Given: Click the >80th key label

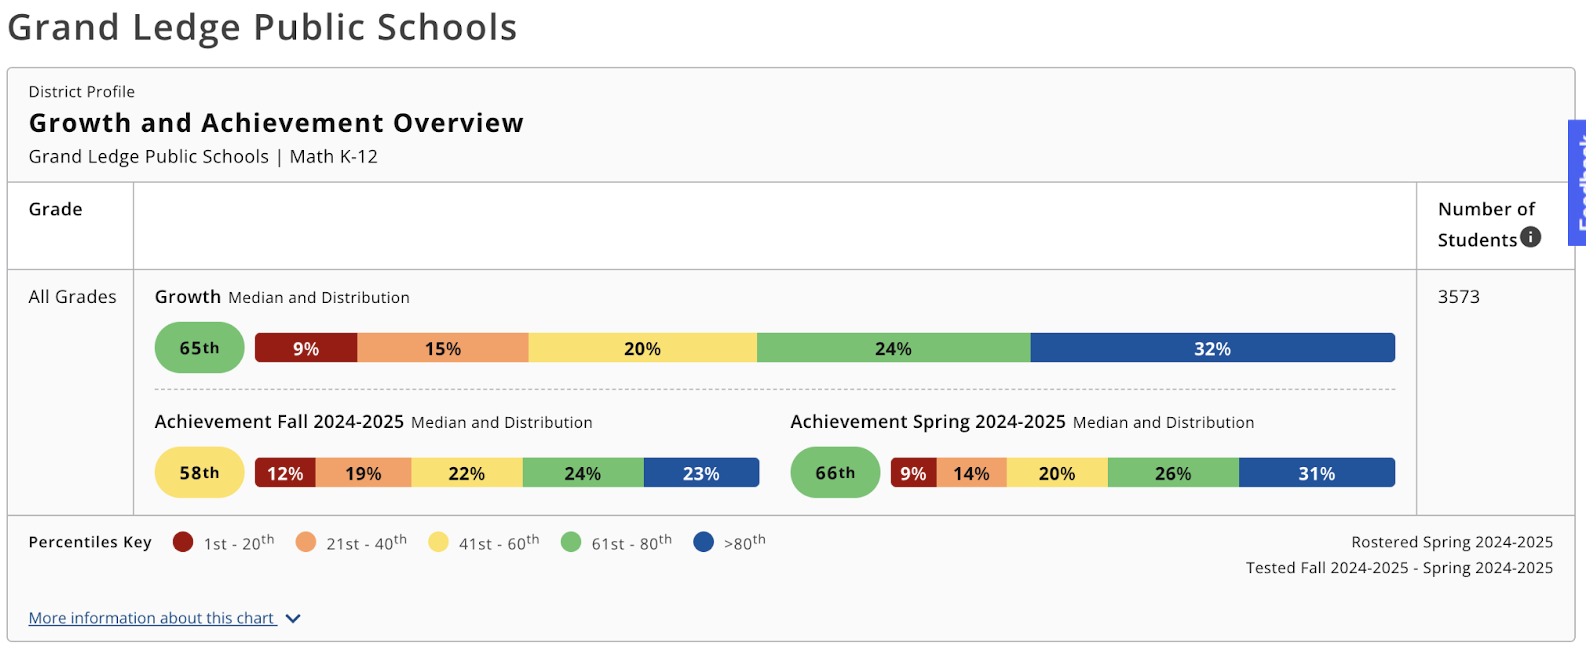Looking at the screenshot, I should [x=745, y=542].
